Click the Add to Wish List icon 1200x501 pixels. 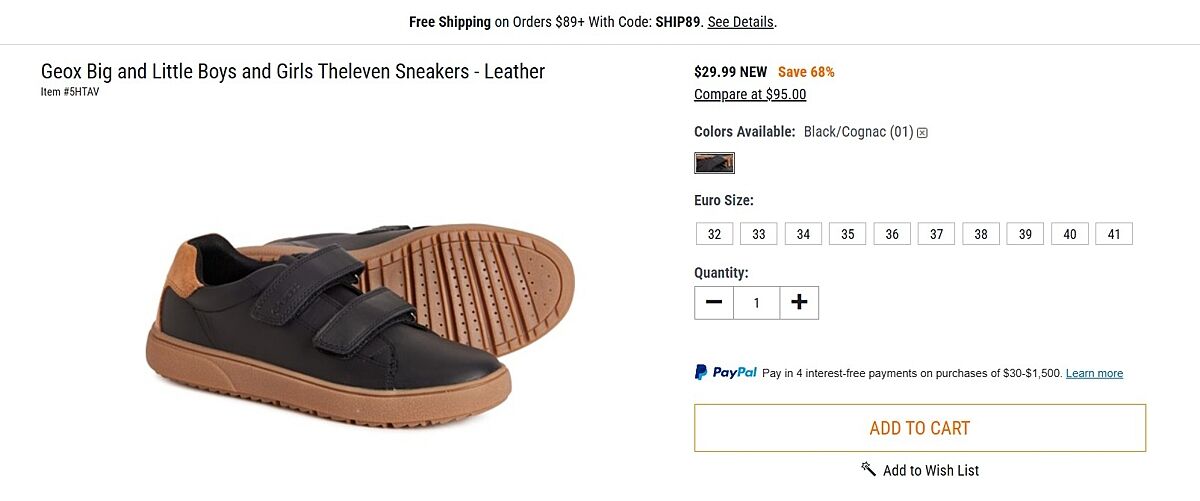[x=868, y=469]
